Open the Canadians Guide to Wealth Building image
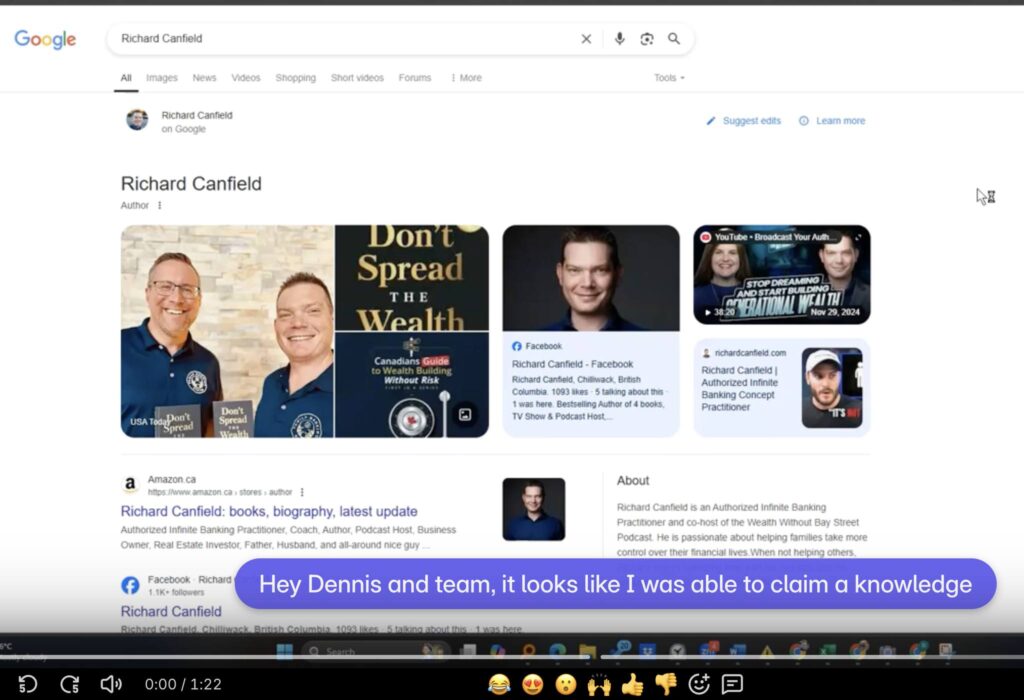1024x700 pixels. click(412, 385)
